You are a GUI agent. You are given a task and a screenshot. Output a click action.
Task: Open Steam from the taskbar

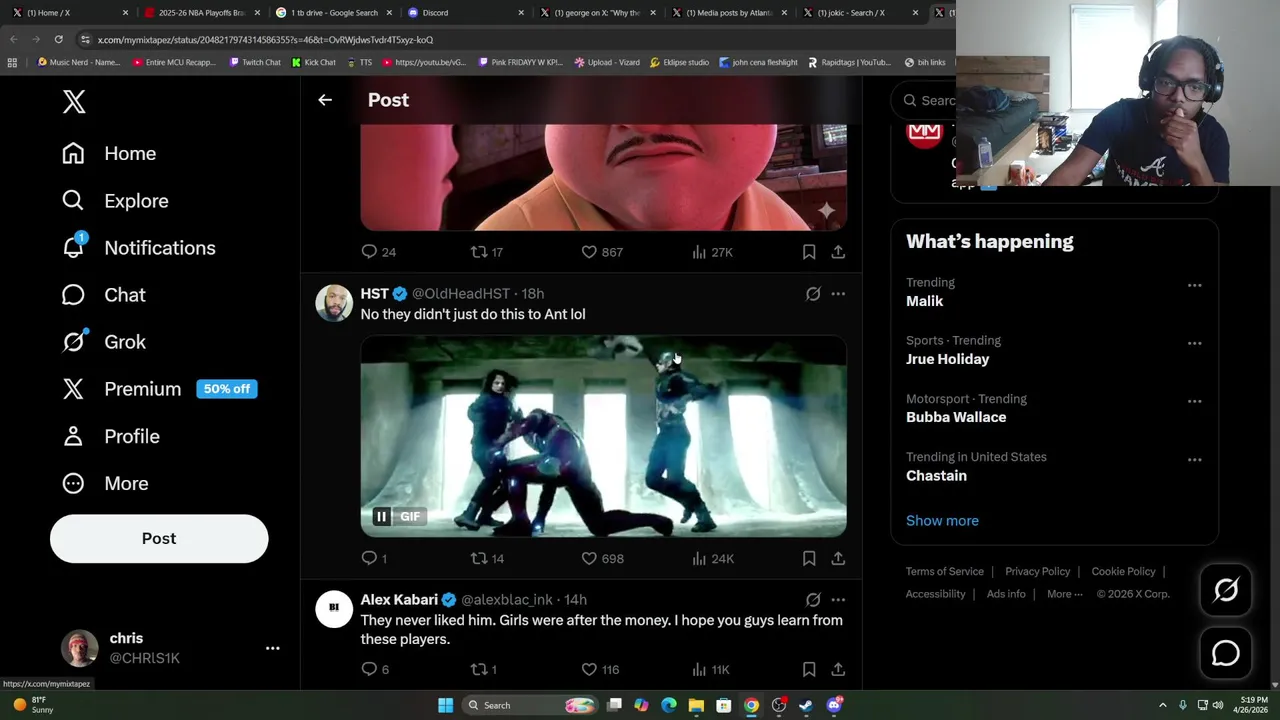click(x=806, y=705)
